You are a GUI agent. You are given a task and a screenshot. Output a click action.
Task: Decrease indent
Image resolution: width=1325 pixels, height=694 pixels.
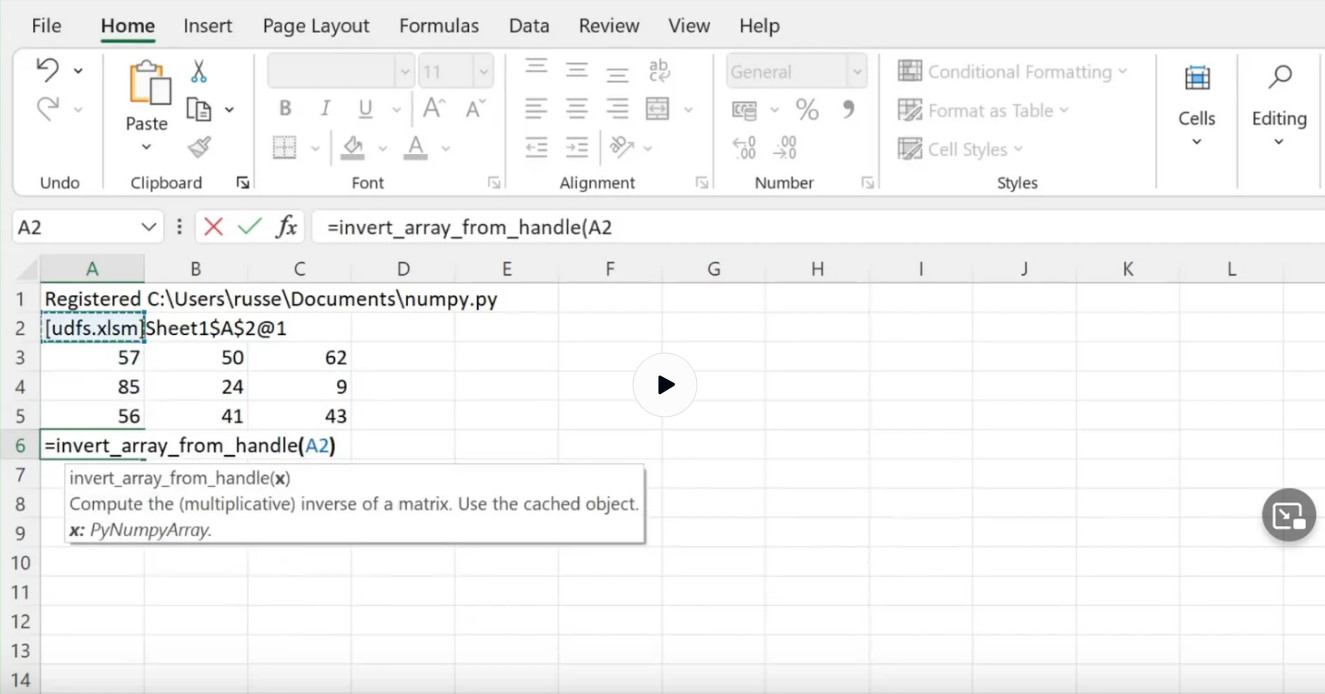[x=537, y=147]
